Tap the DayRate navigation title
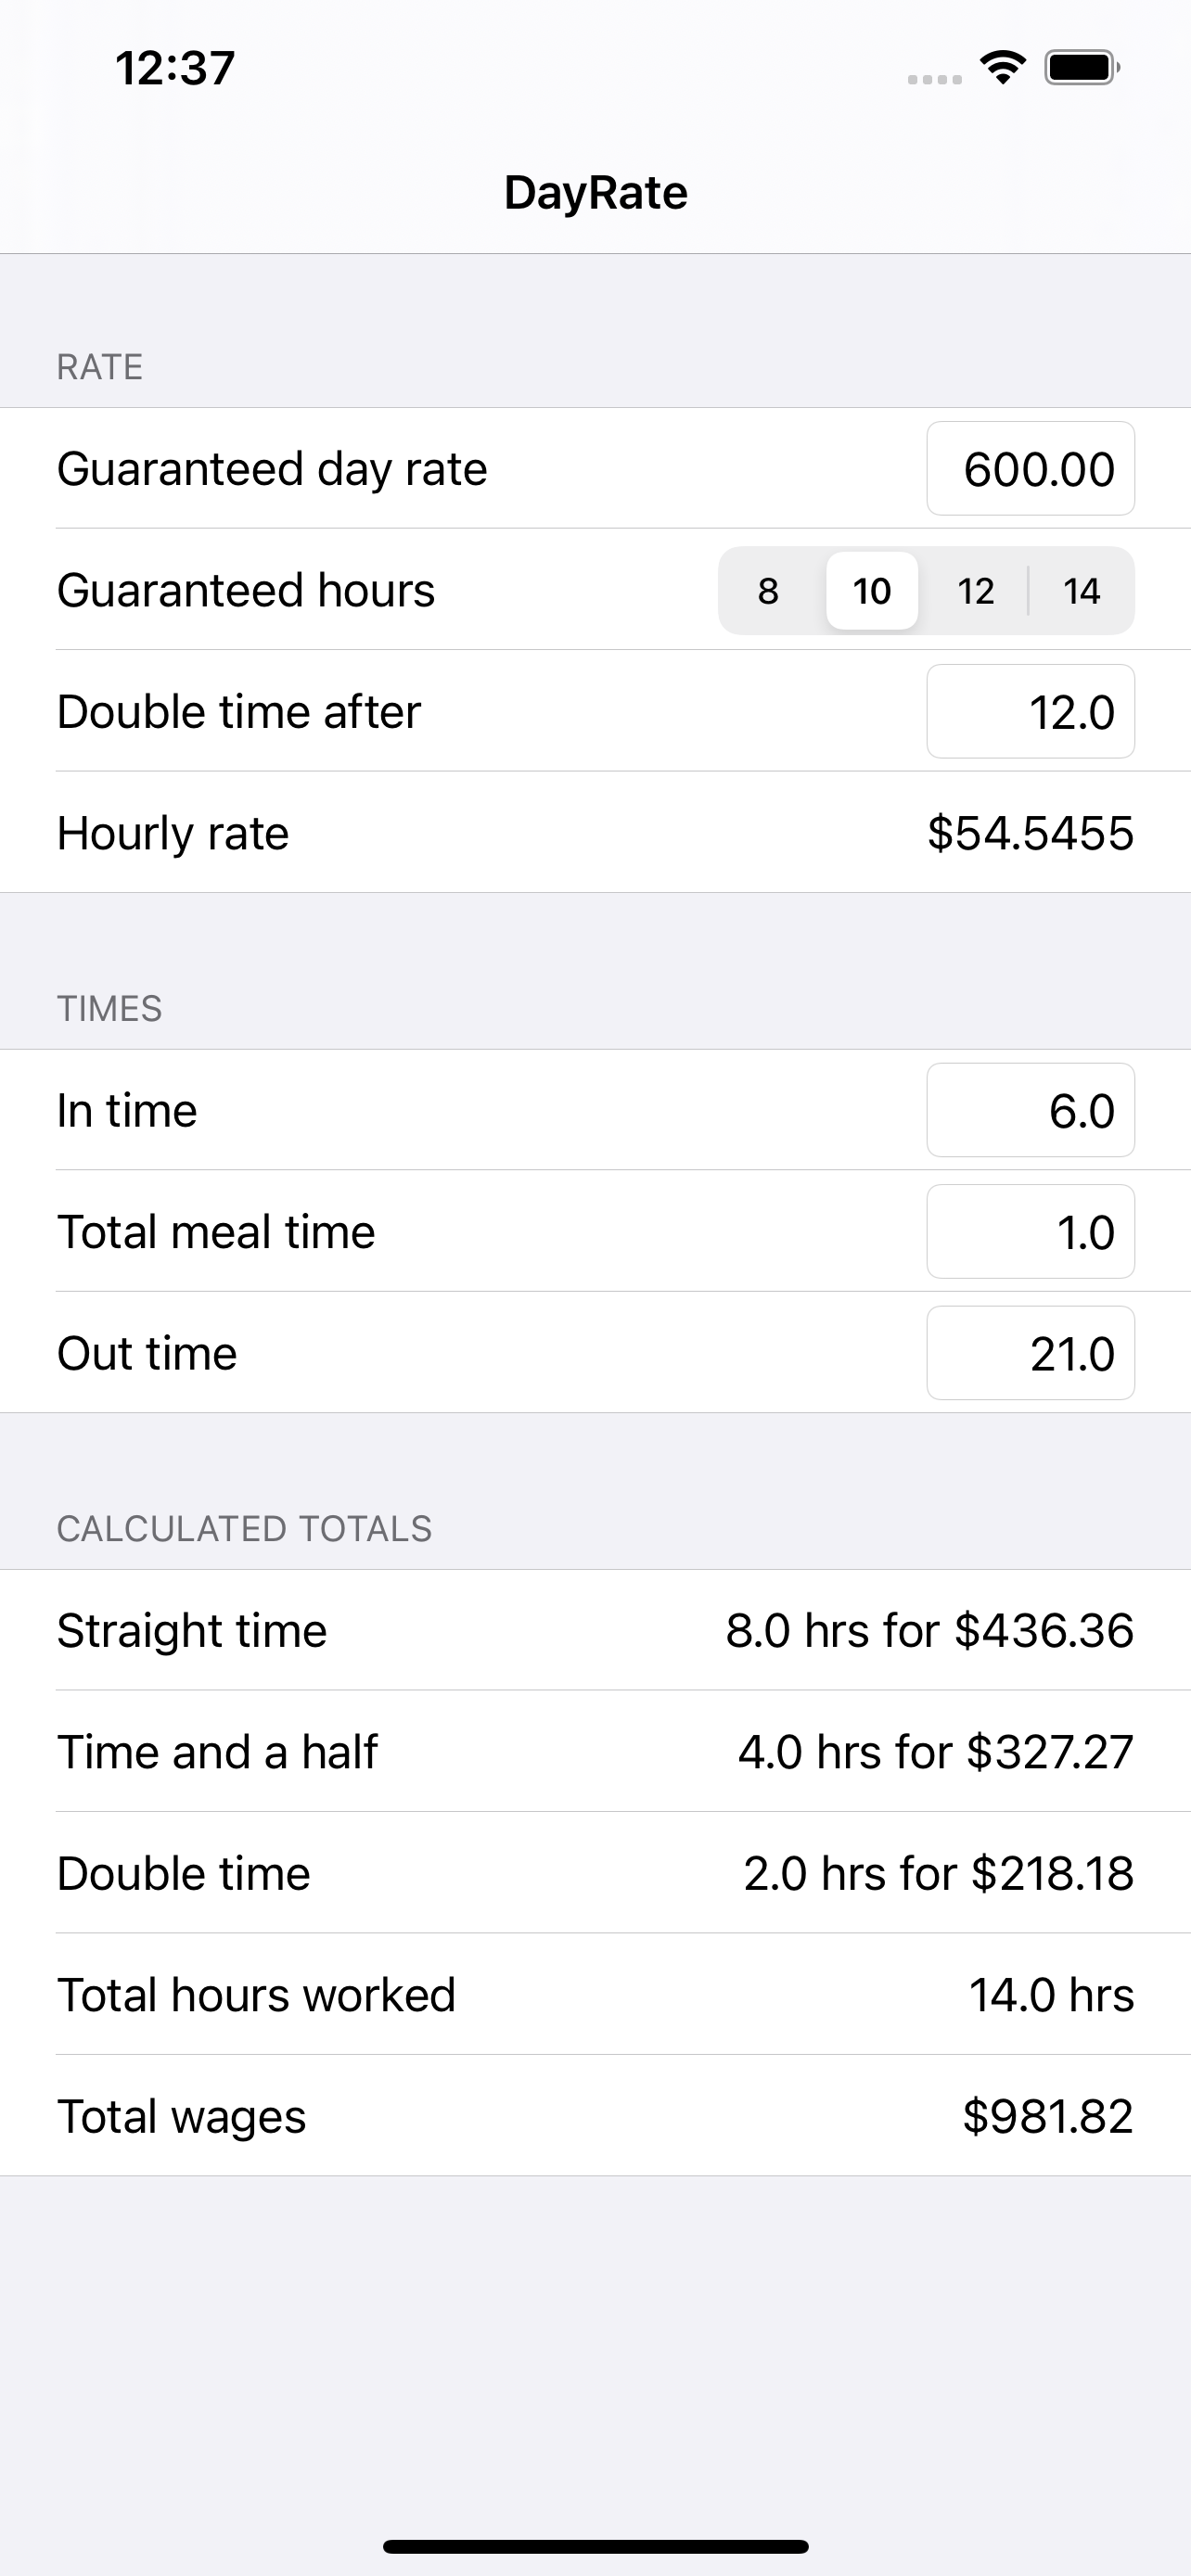 (596, 193)
